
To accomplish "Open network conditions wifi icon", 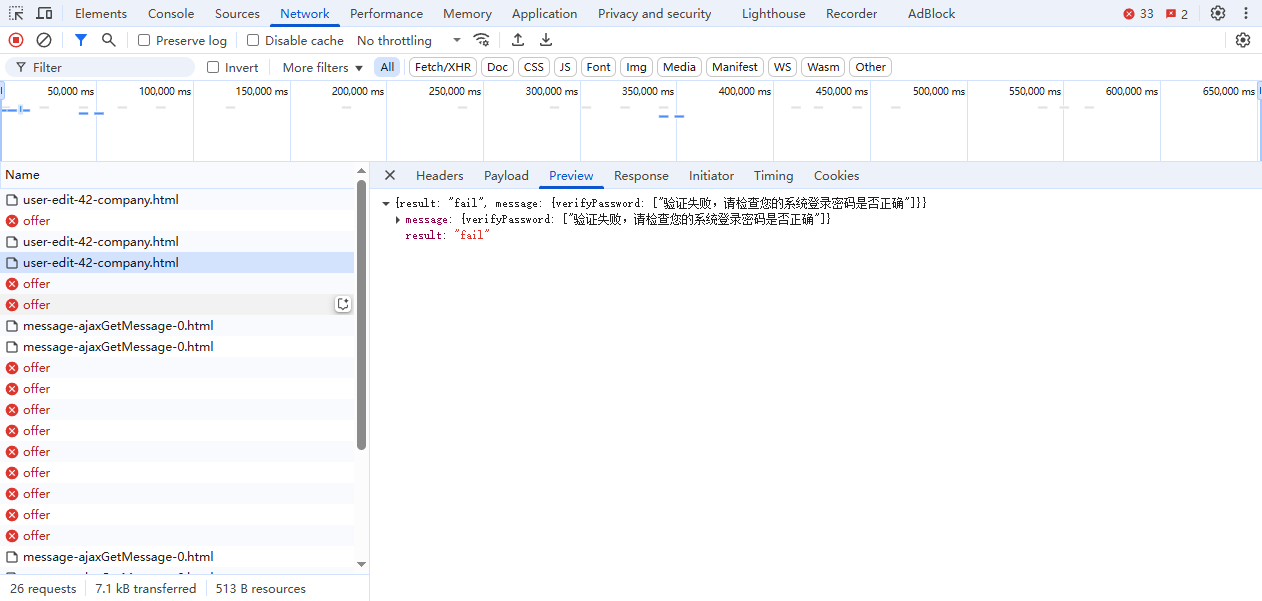I will pyautogui.click(x=482, y=40).
